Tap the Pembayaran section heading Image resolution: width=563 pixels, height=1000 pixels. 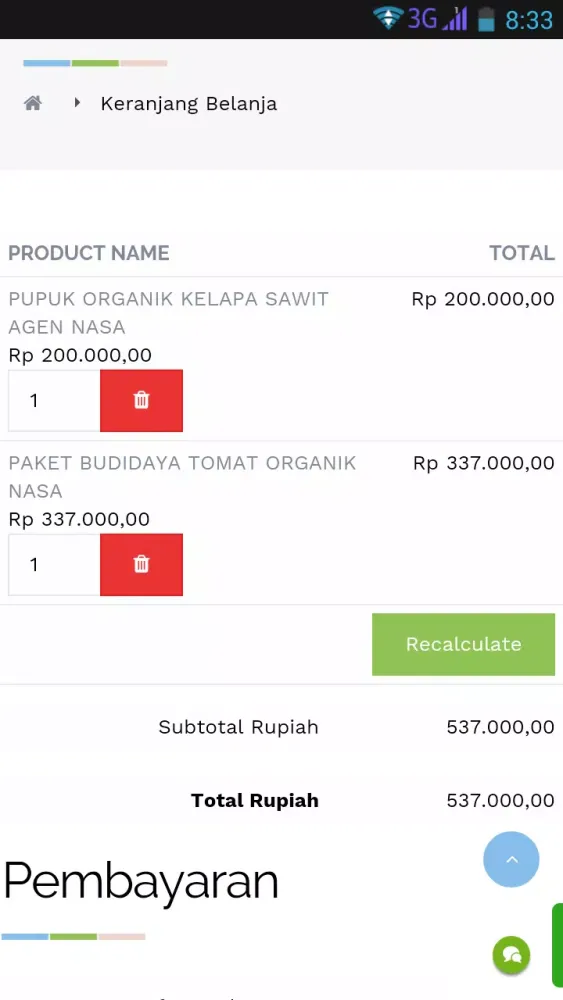tap(141, 881)
